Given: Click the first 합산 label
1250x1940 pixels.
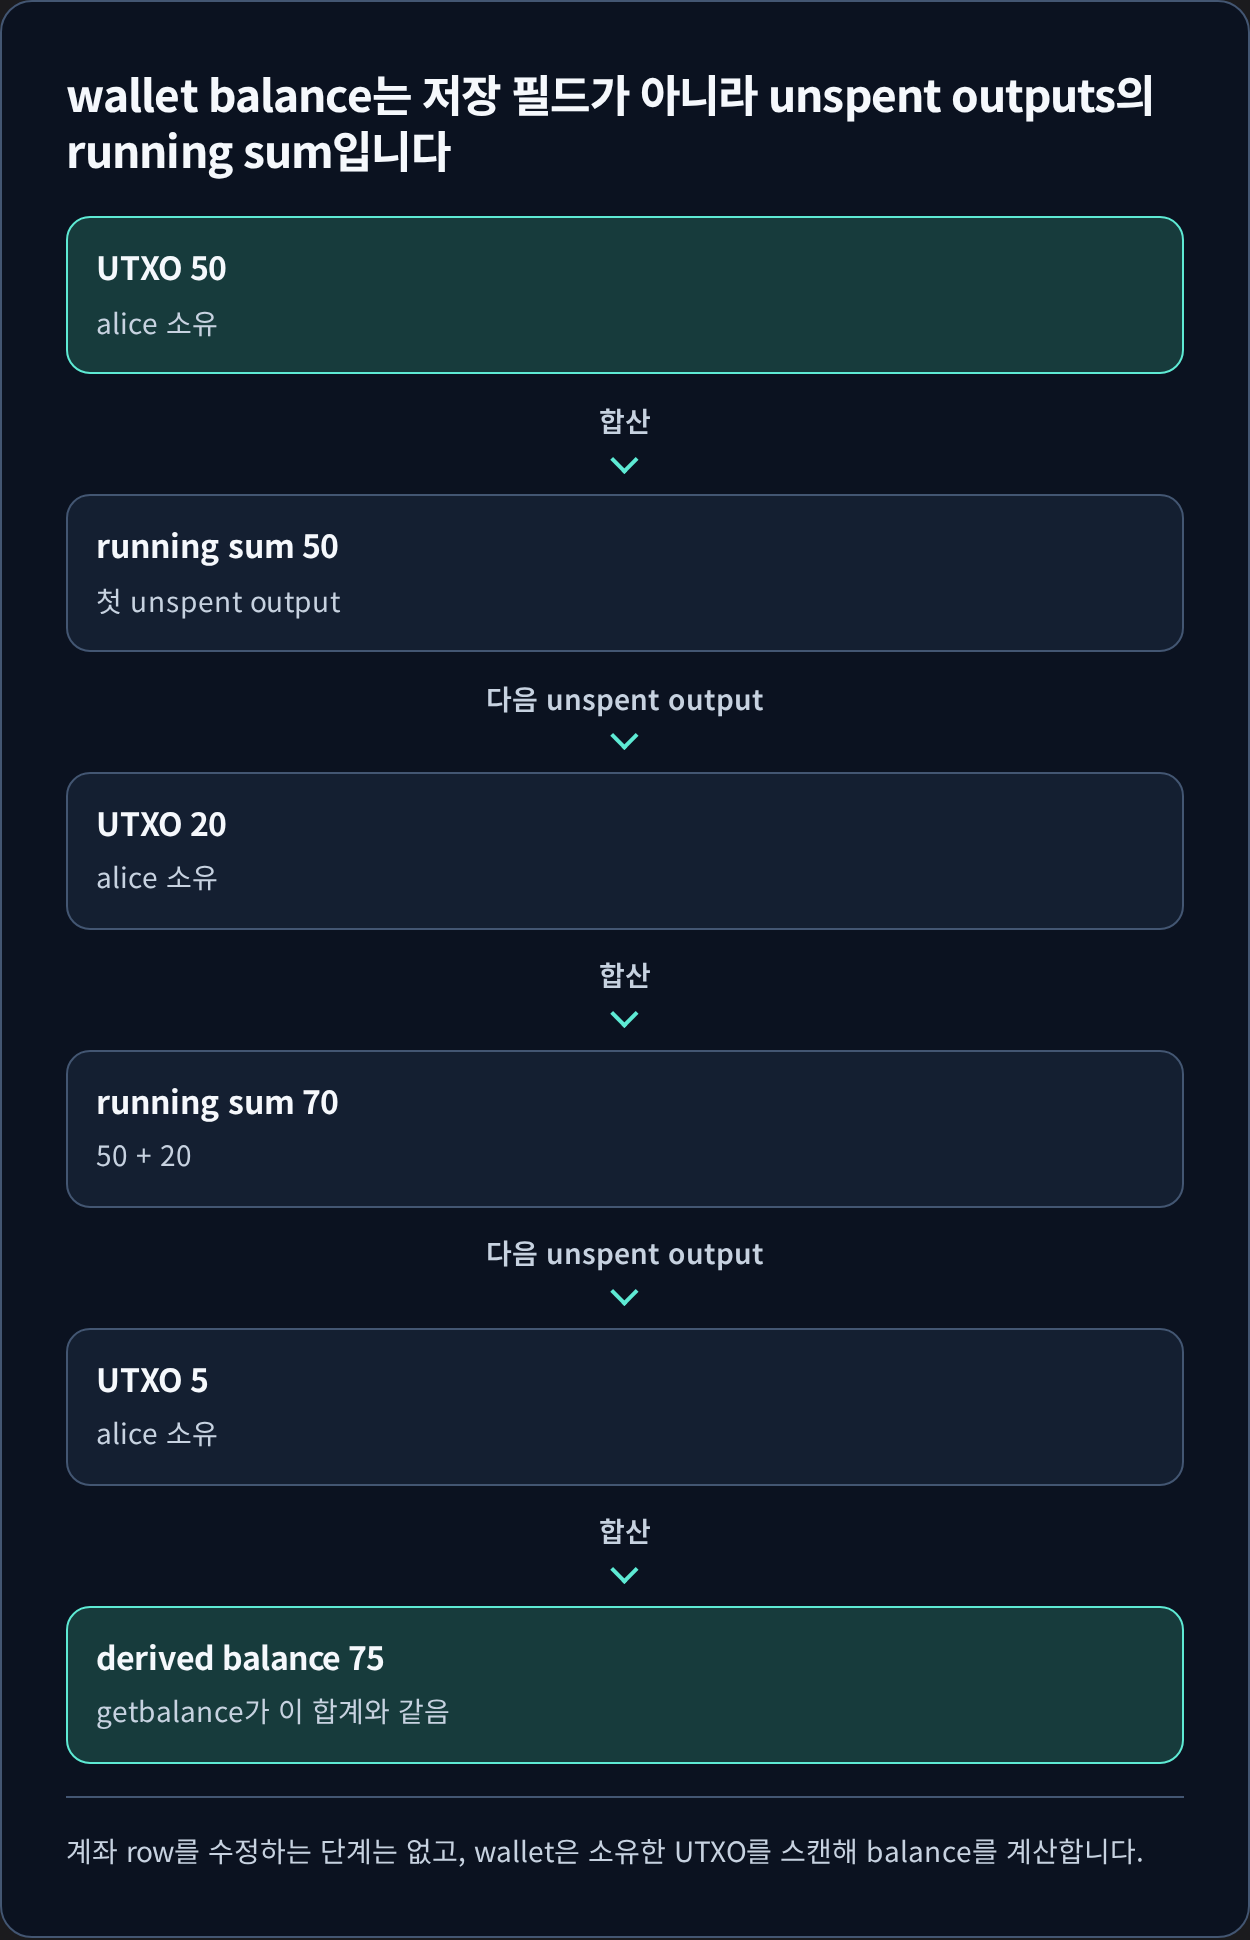Looking at the screenshot, I should tap(624, 421).
